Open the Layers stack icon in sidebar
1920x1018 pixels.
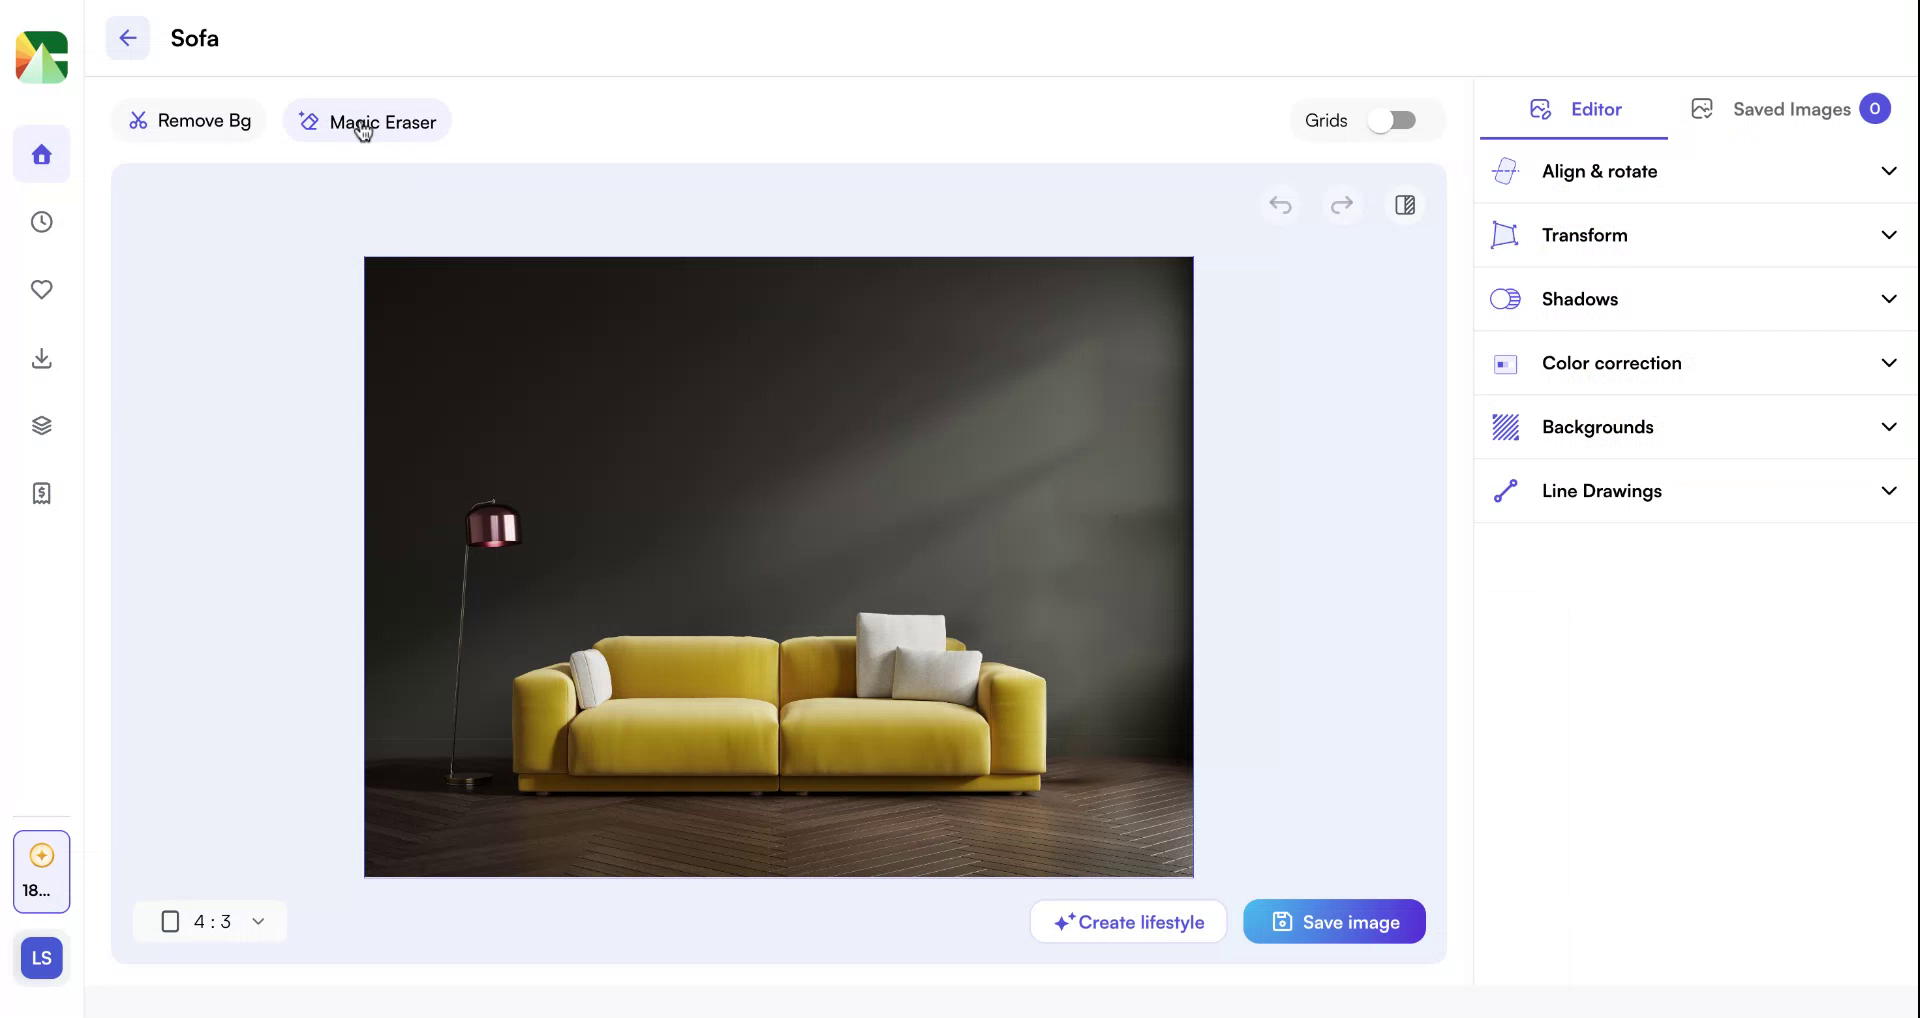(41, 424)
